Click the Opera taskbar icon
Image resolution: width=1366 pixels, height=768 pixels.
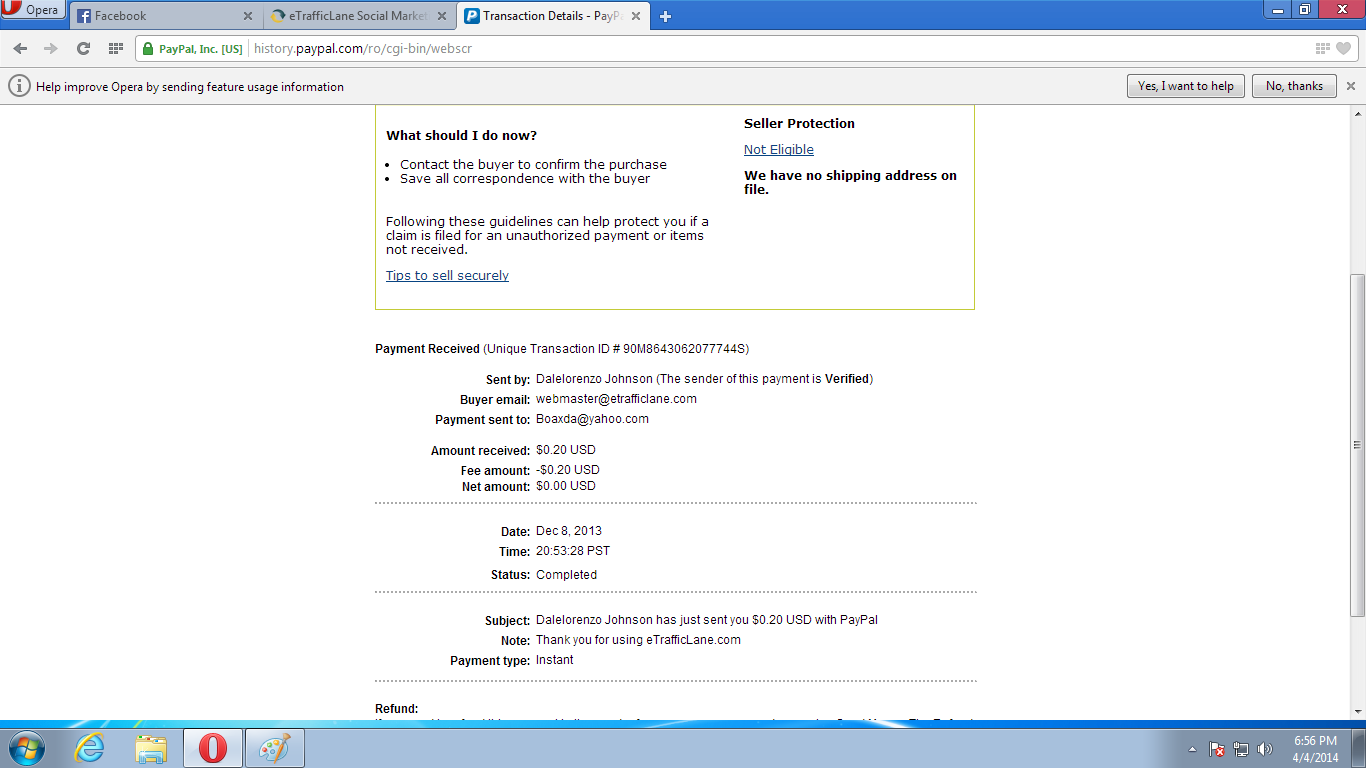pyautogui.click(x=212, y=748)
